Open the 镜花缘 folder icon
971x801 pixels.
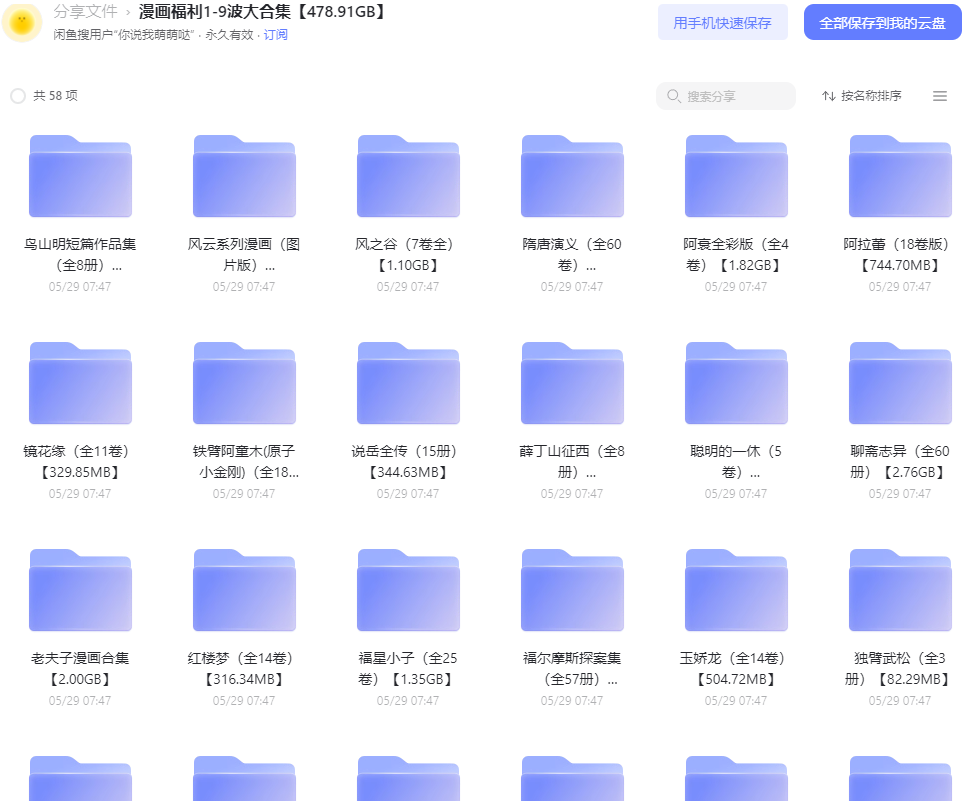pyautogui.click(x=81, y=383)
